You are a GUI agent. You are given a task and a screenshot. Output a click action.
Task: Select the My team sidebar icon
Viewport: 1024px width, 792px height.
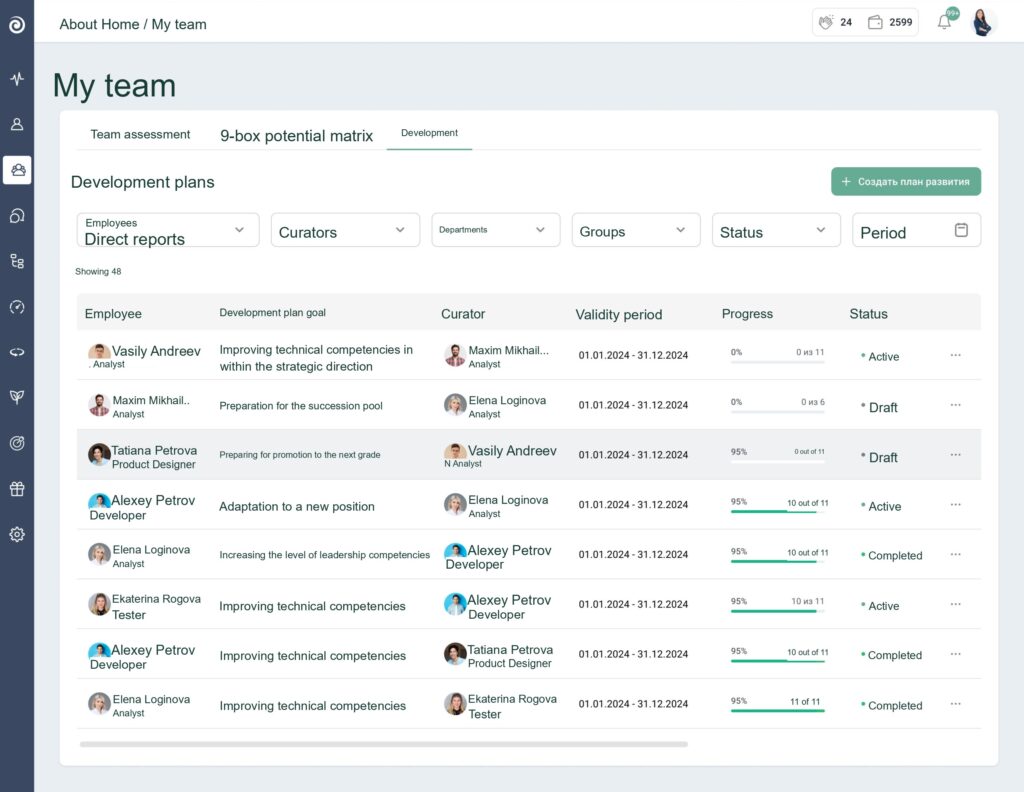click(x=17, y=170)
